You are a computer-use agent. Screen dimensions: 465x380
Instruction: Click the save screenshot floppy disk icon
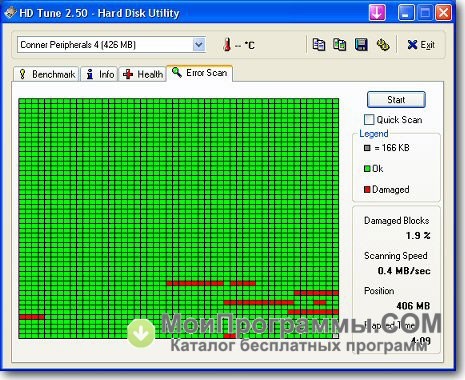pos(361,45)
